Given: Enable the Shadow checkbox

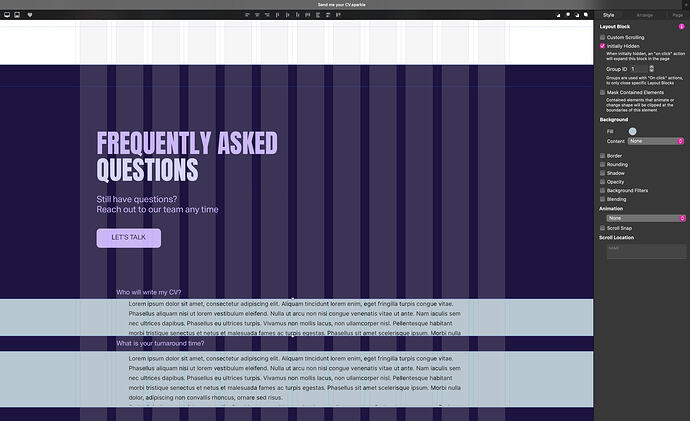Looking at the screenshot, I should point(602,173).
